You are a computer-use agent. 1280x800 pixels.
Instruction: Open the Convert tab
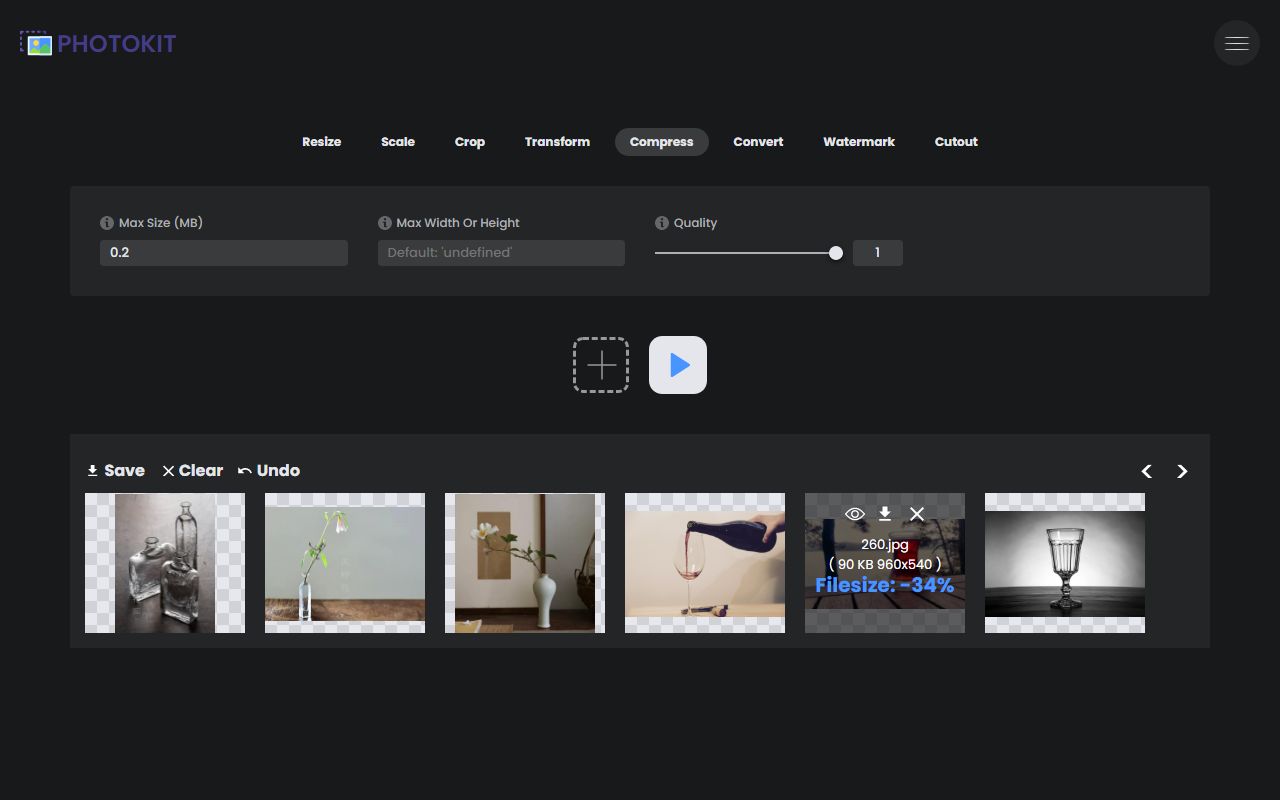coord(758,142)
